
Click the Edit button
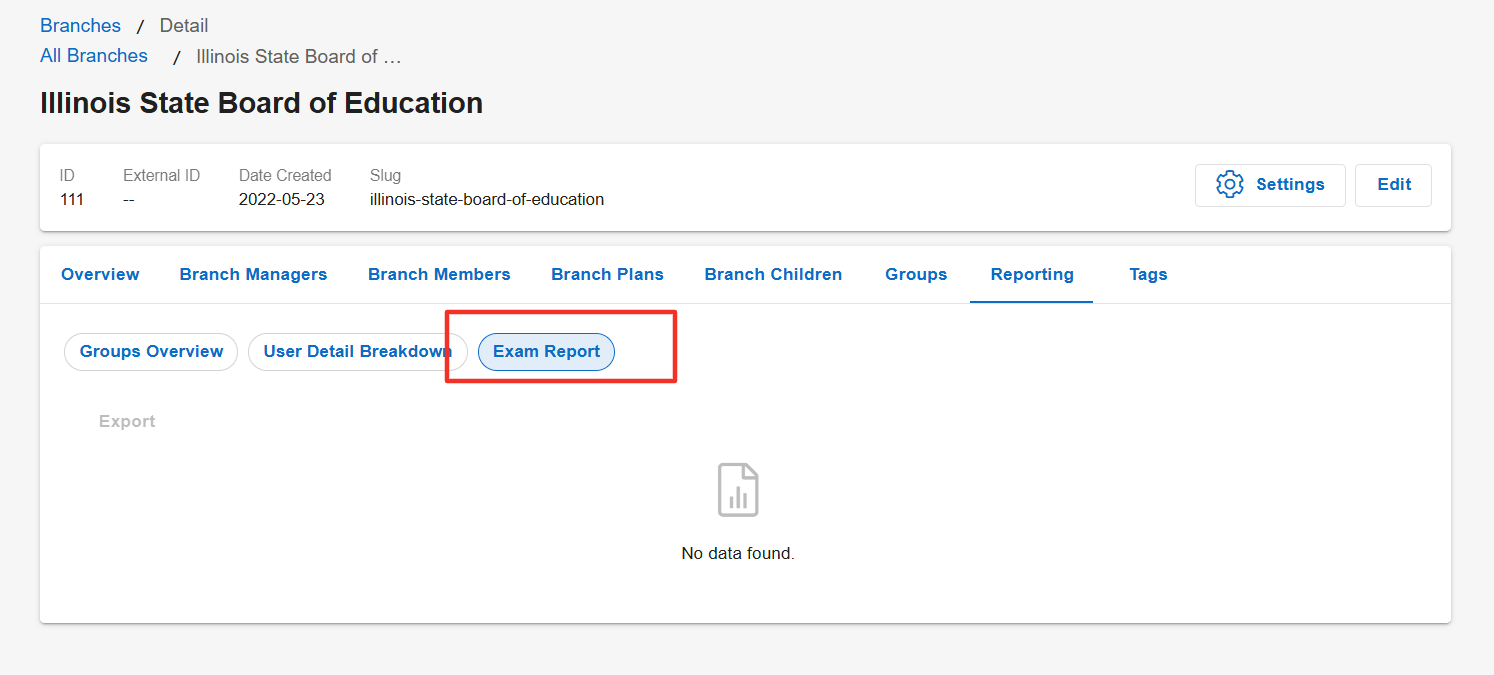tap(1393, 185)
